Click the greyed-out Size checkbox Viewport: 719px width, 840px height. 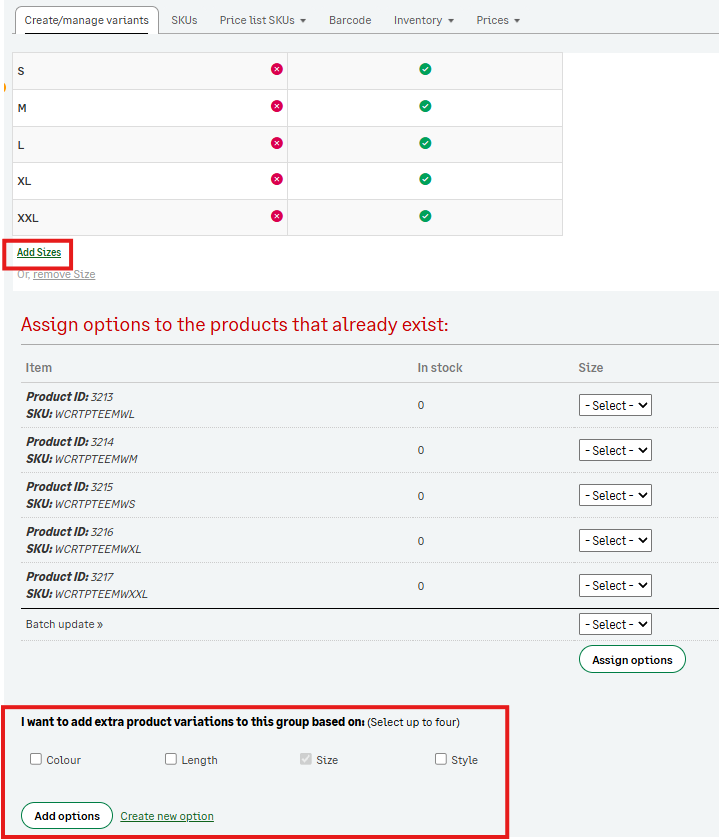coord(306,759)
